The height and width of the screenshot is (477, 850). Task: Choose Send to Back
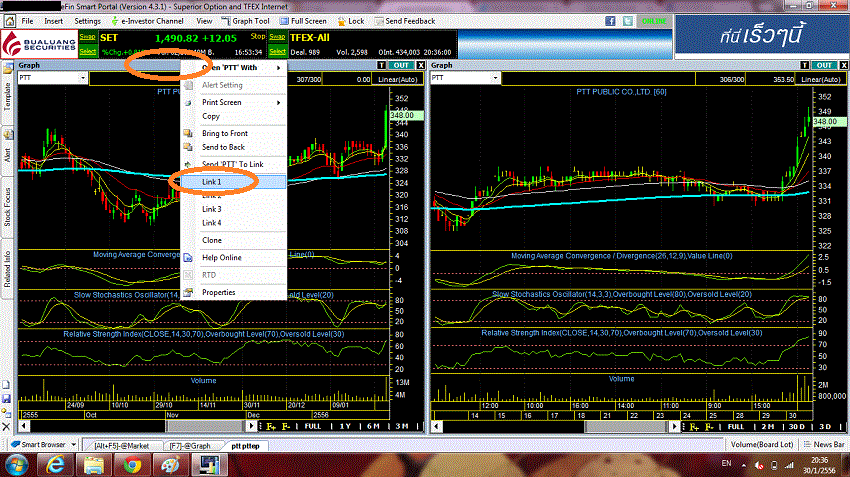coord(234,147)
